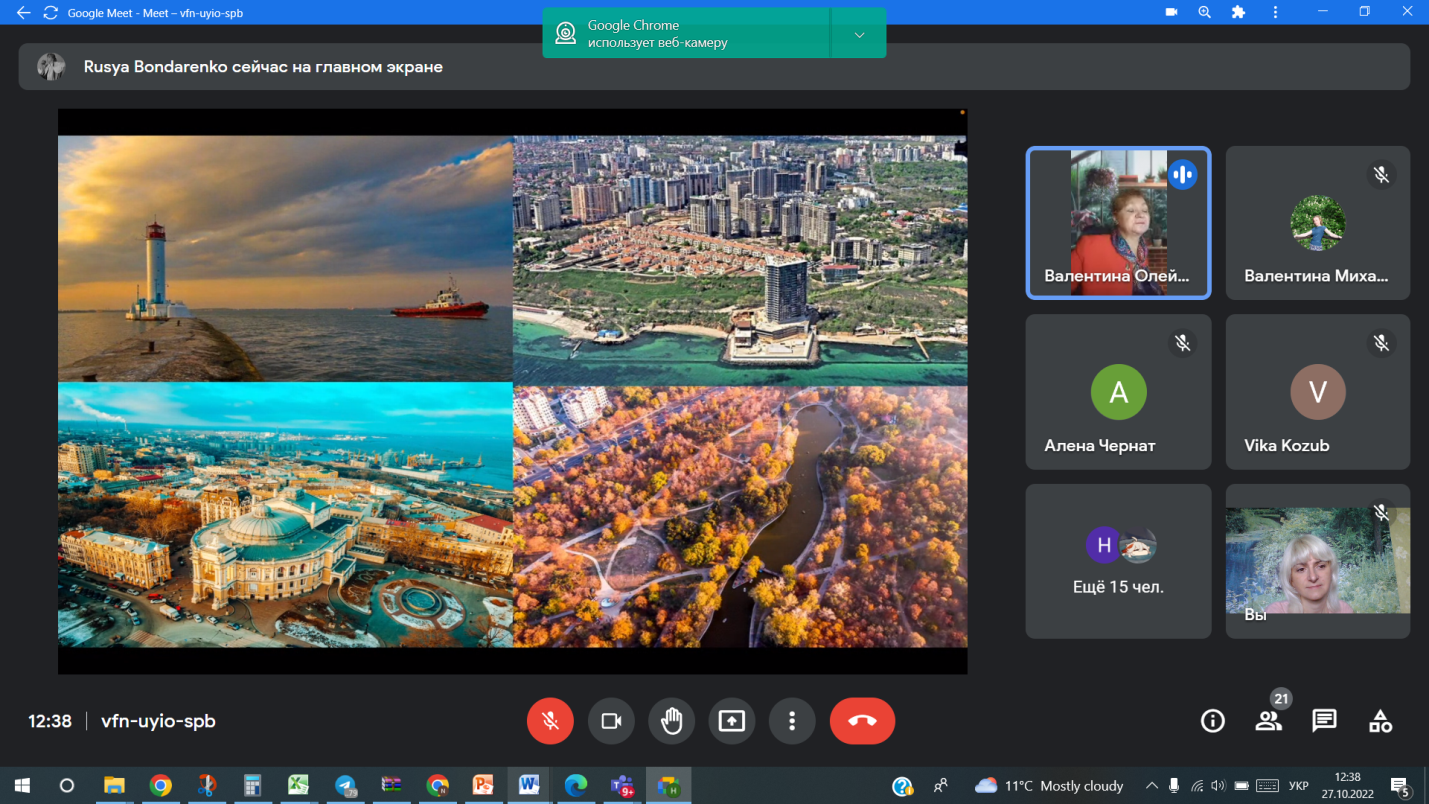Click the back arrow in title bar
The image size is (1429, 804).
(24, 13)
